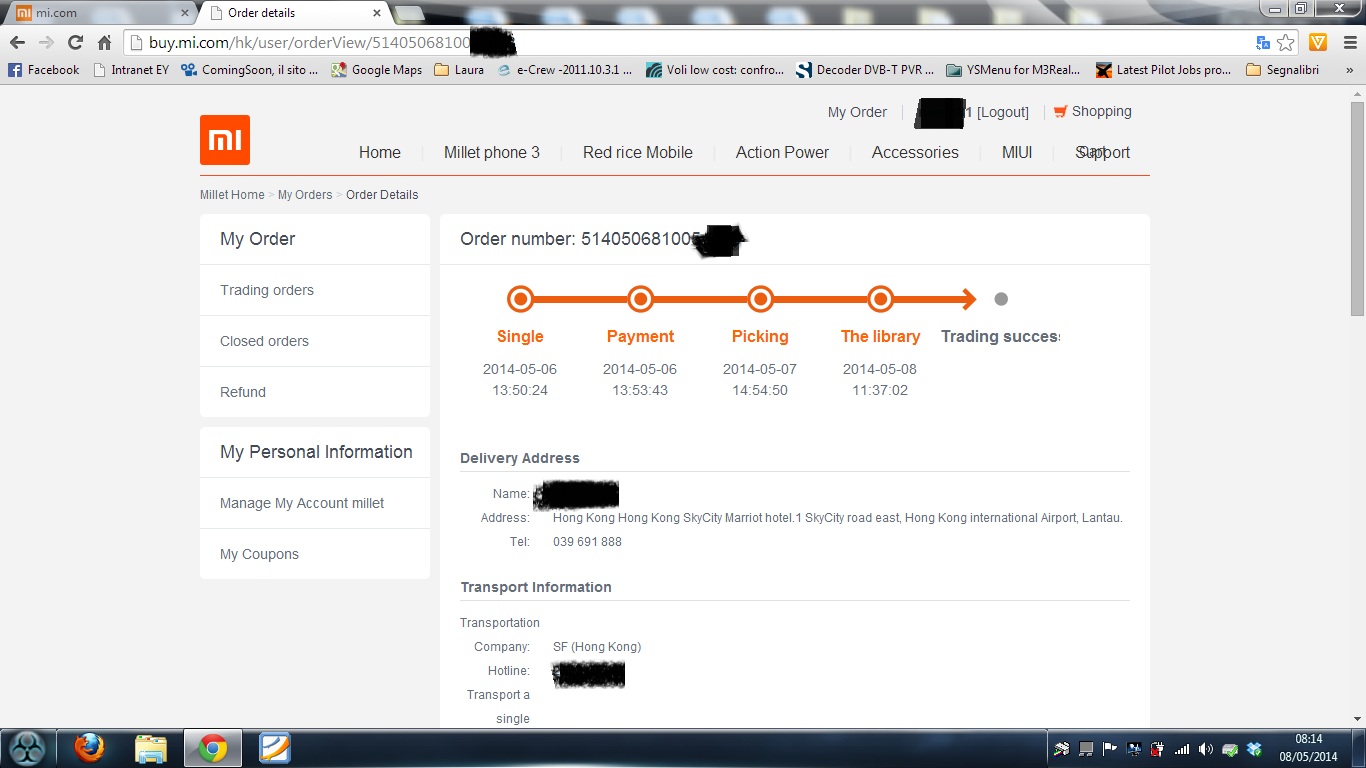Click the Dropbox tray icon
Image resolution: width=1366 pixels, height=768 pixels.
(1254, 748)
